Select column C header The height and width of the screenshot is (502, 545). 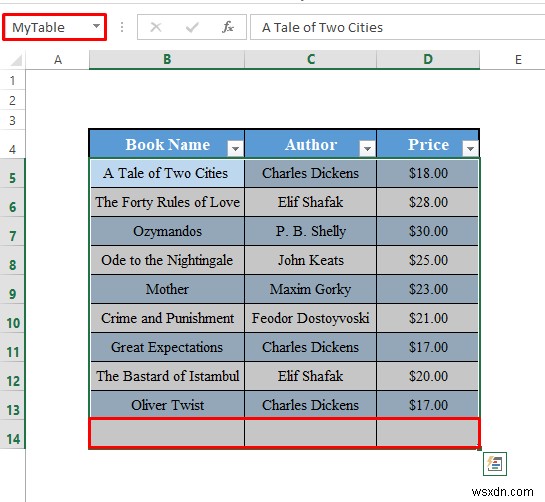[311, 60]
